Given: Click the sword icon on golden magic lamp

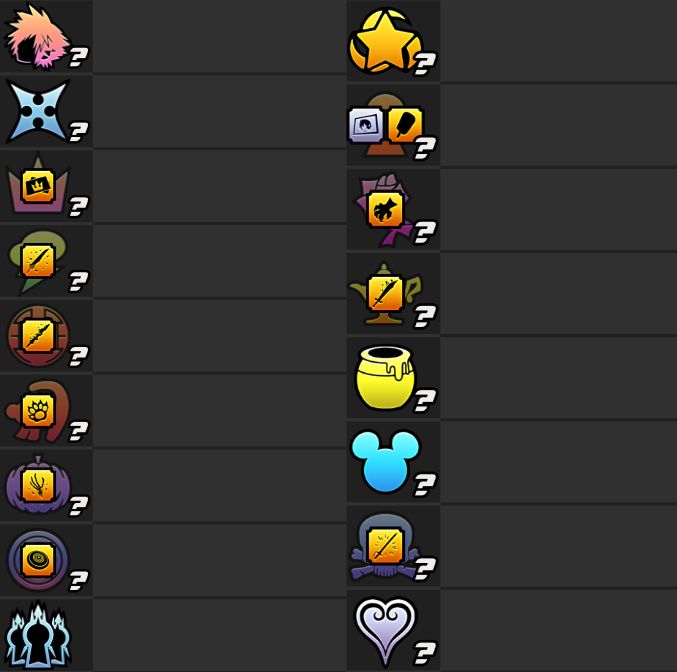Looking at the screenshot, I should pos(386,294).
